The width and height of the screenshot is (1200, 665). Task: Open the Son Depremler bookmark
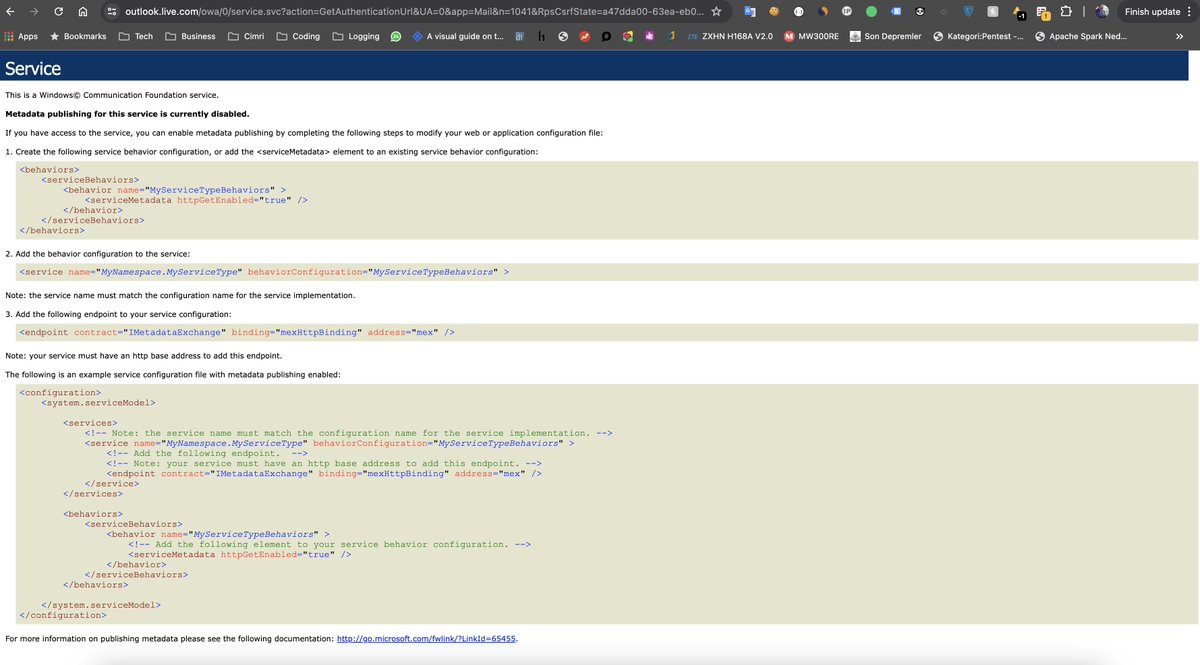point(886,36)
